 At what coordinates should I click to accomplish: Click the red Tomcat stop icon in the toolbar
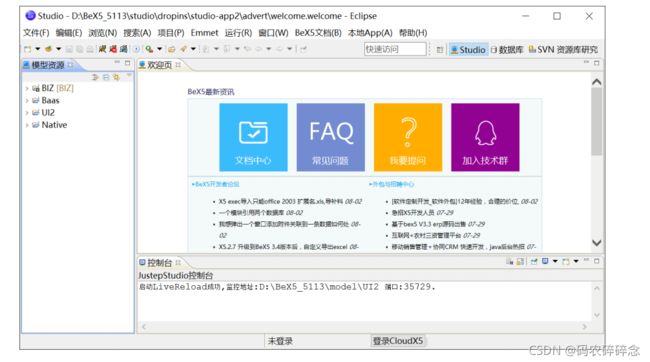pos(113,49)
